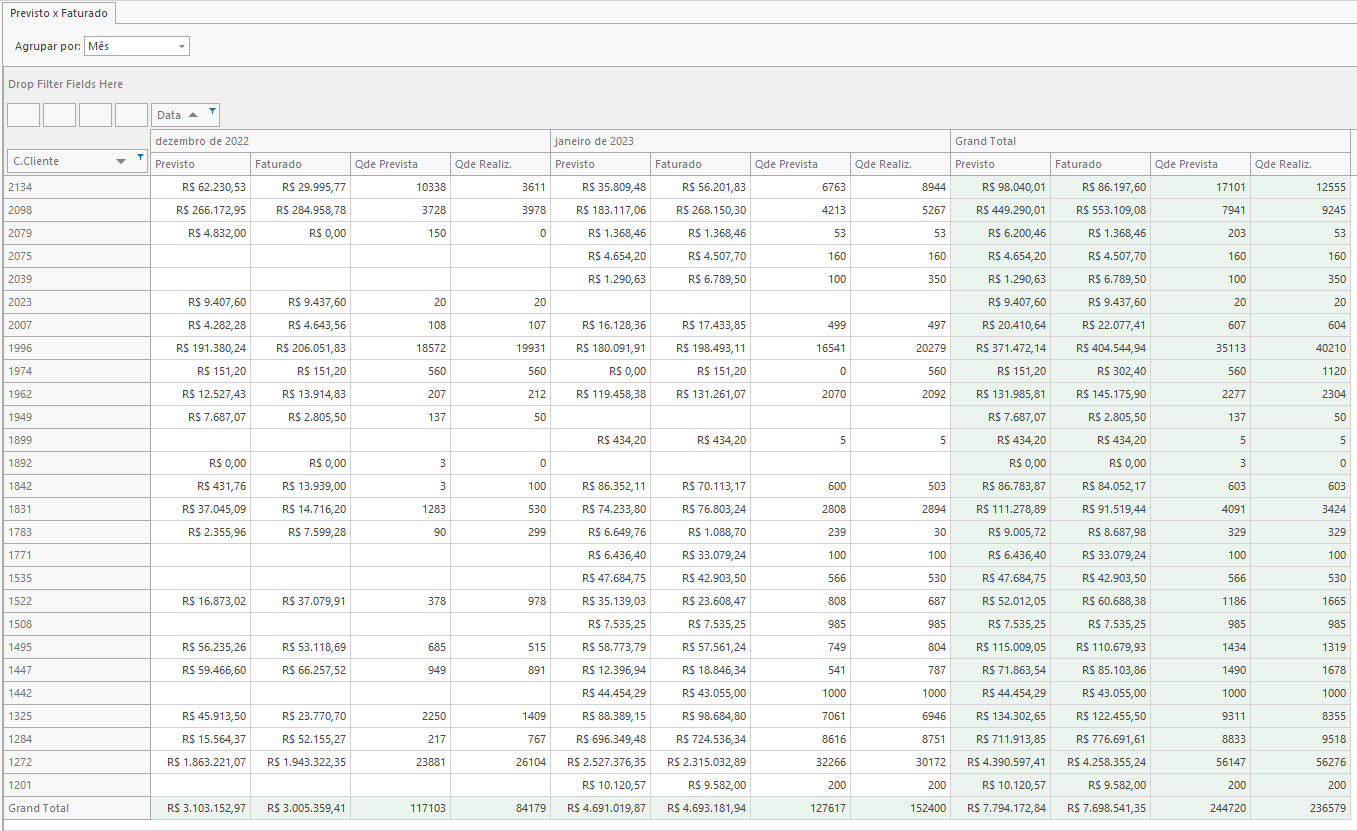The height and width of the screenshot is (831, 1357).
Task: Open the Agrupar por dropdown
Action: 182,46
